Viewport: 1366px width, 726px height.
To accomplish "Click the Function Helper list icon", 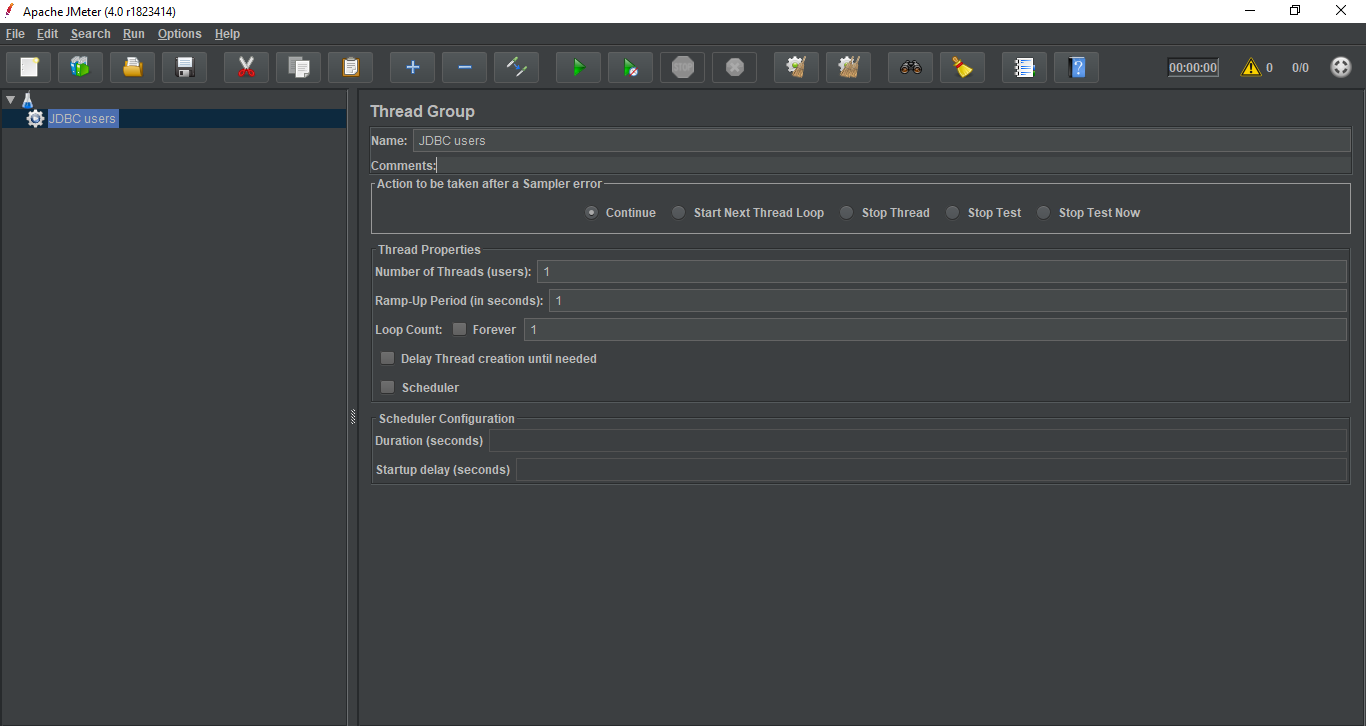I will point(1024,68).
